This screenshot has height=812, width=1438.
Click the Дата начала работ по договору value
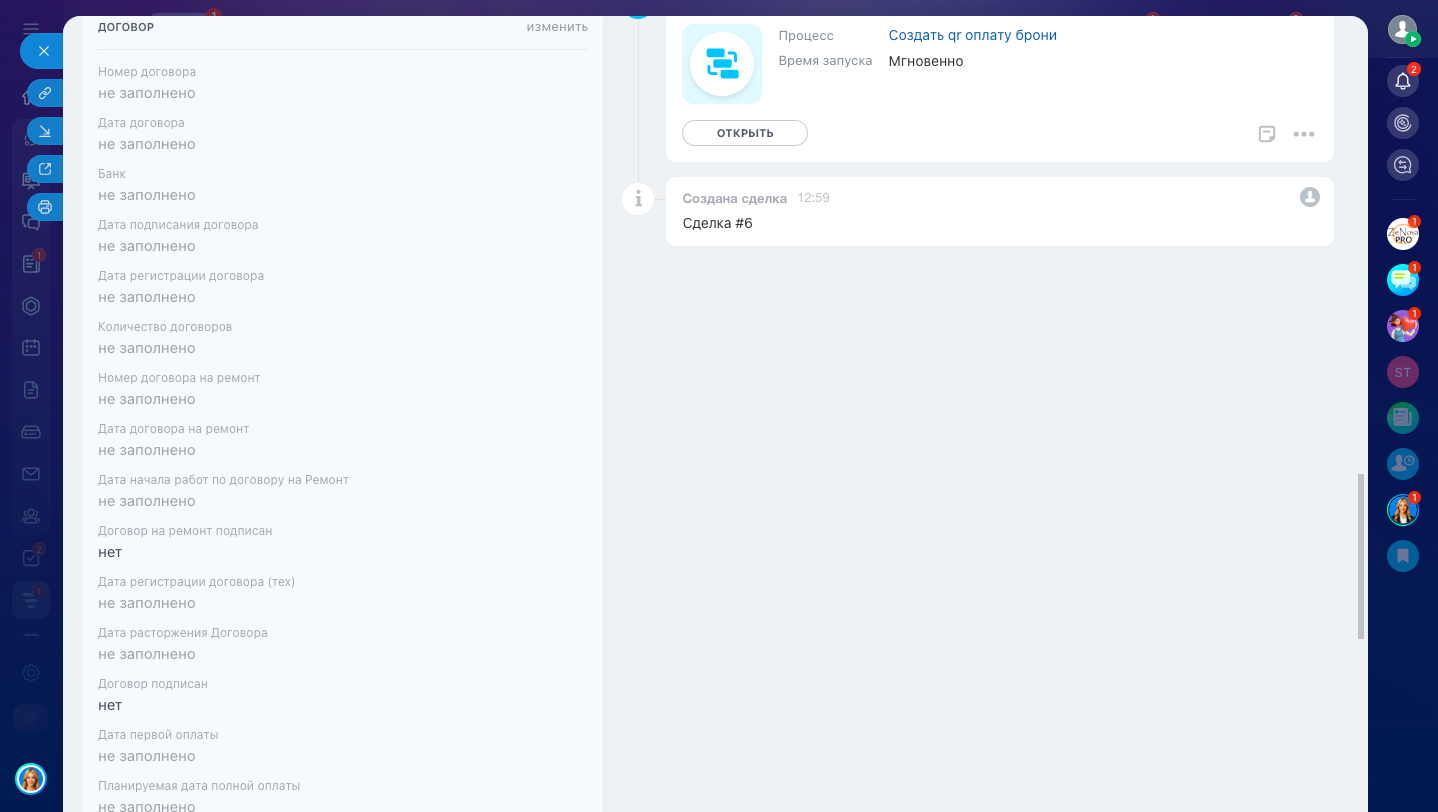pyautogui.click(x=147, y=501)
